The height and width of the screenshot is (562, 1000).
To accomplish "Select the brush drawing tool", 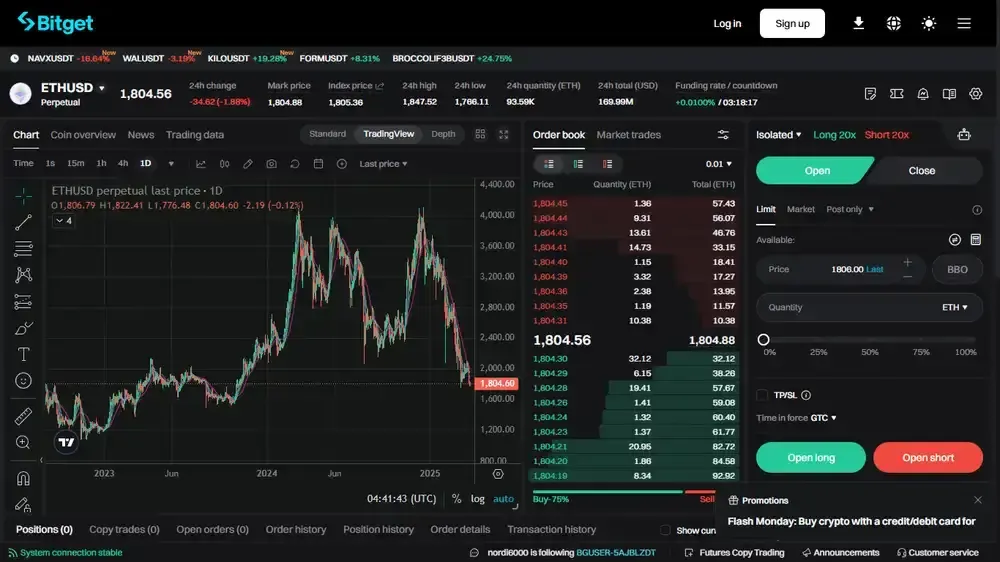I will click(x=24, y=328).
